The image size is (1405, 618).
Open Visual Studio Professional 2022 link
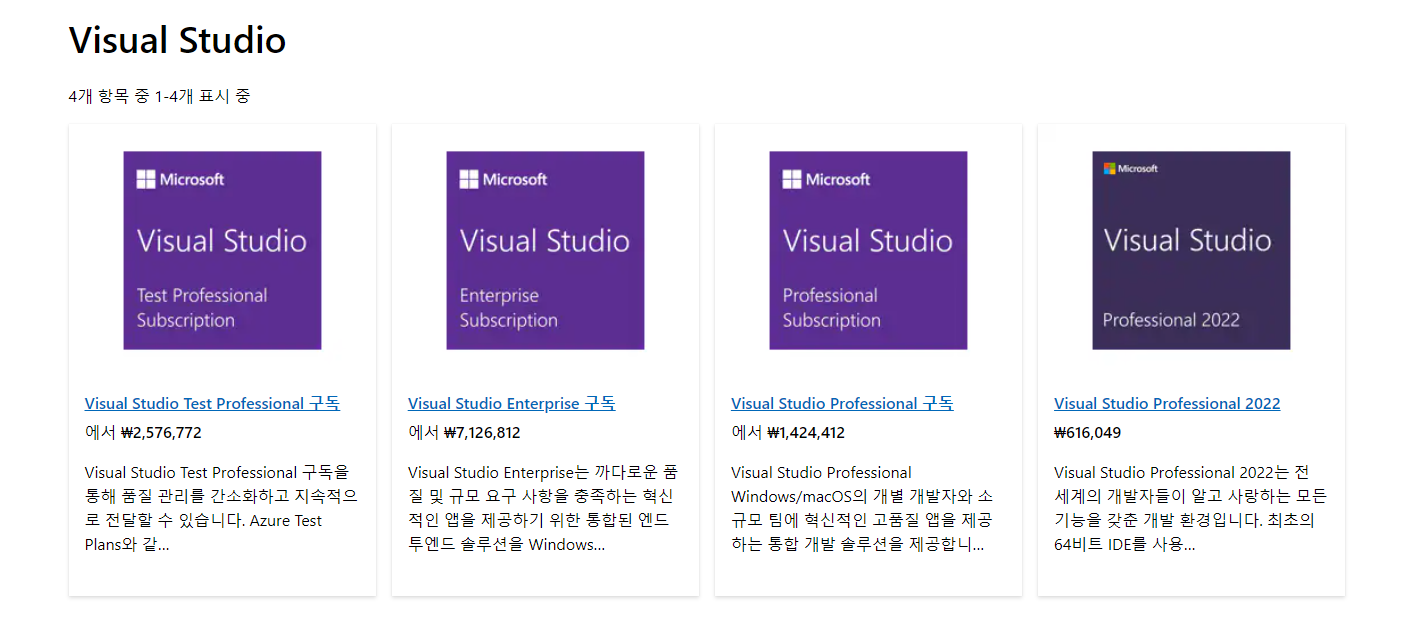coord(1167,404)
